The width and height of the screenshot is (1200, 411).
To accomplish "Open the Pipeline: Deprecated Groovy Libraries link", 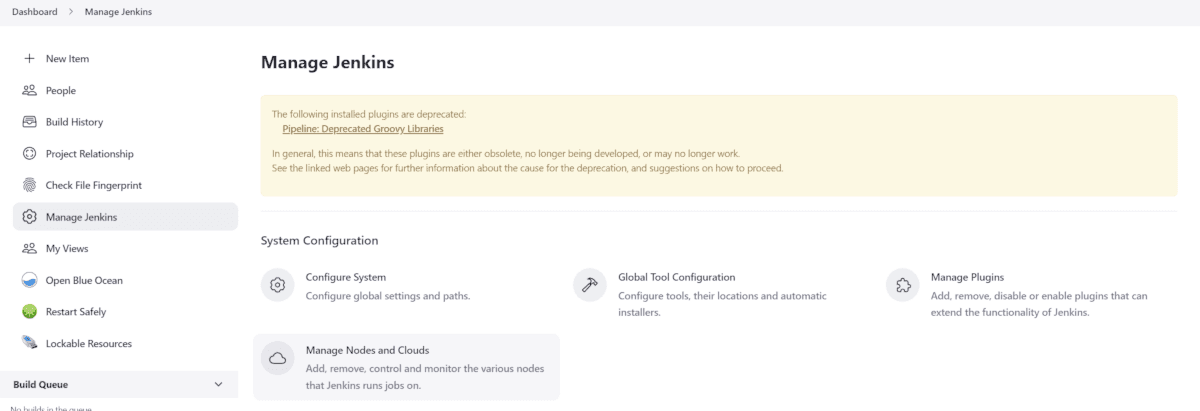I will pos(362,129).
